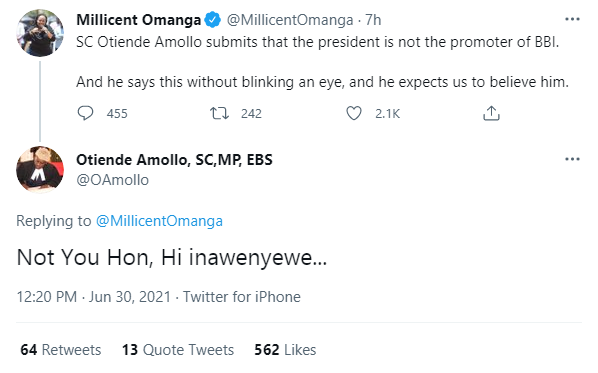Click the blue verified badge beside Millicent Omanga
Screen dimensions: 598x373
point(212,20)
